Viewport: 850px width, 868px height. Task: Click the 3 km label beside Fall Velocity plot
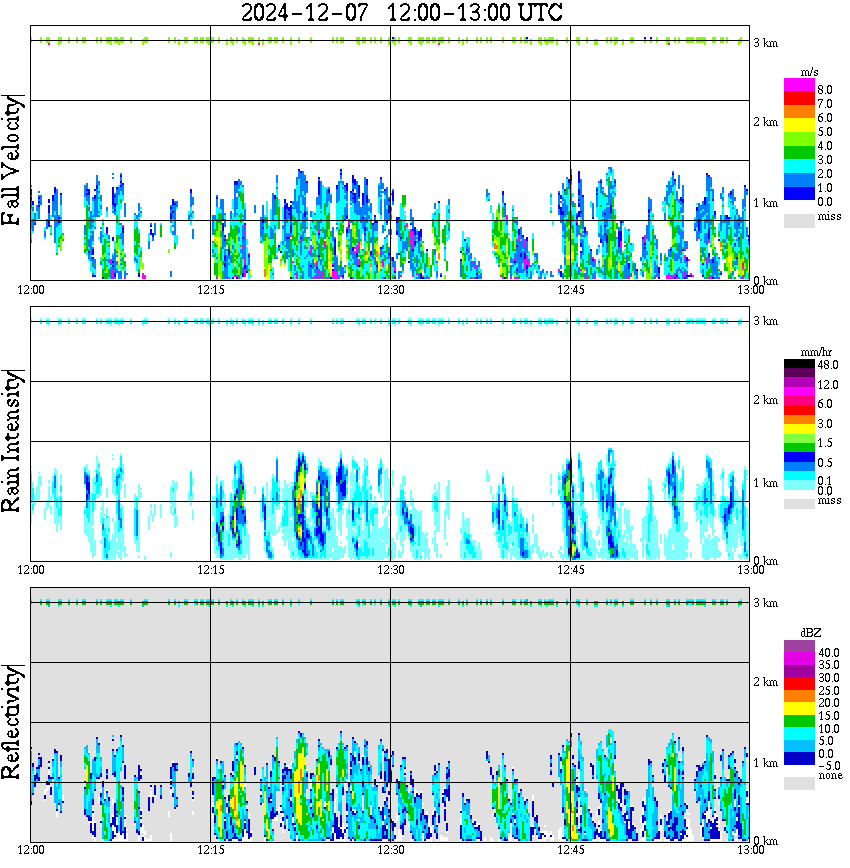pyautogui.click(x=765, y=43)
